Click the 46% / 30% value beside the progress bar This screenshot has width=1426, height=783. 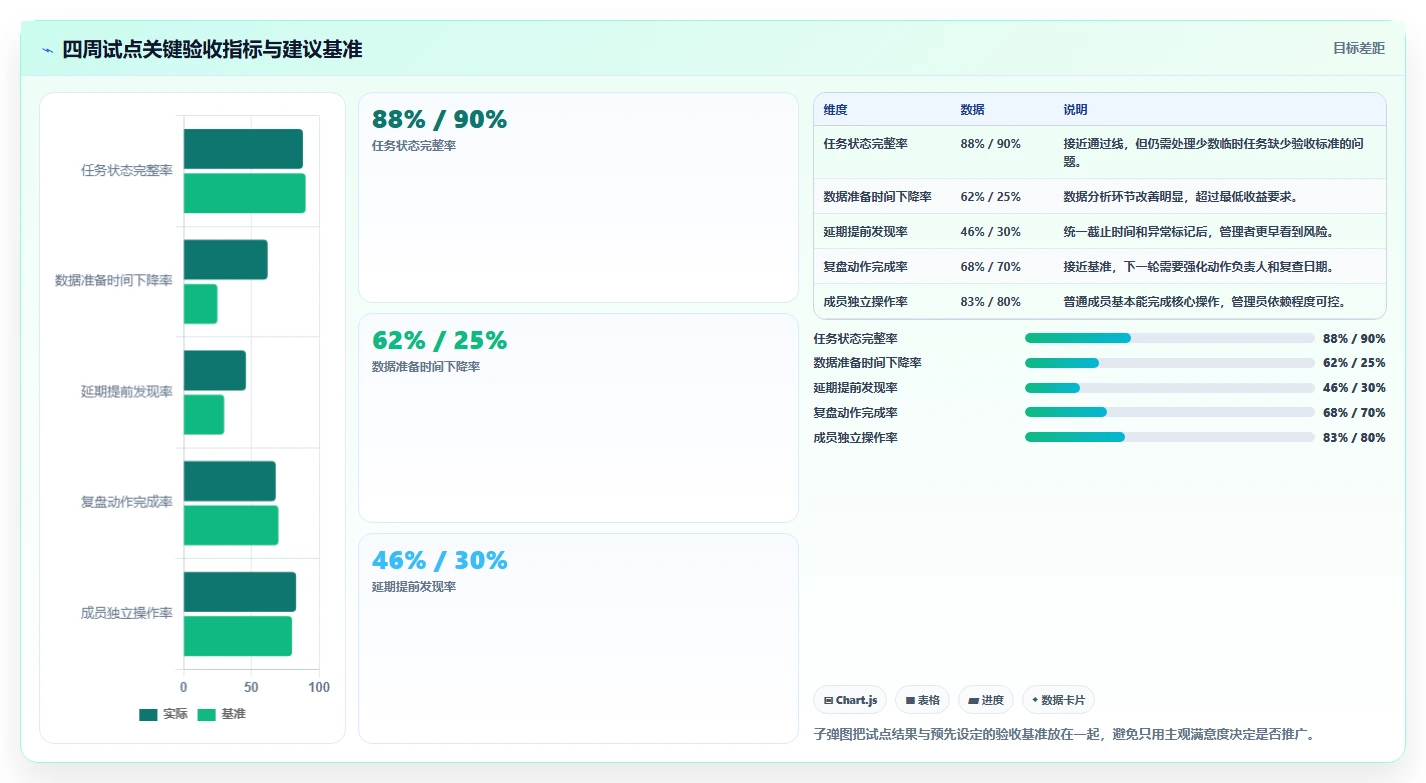tap(1354, 388)
